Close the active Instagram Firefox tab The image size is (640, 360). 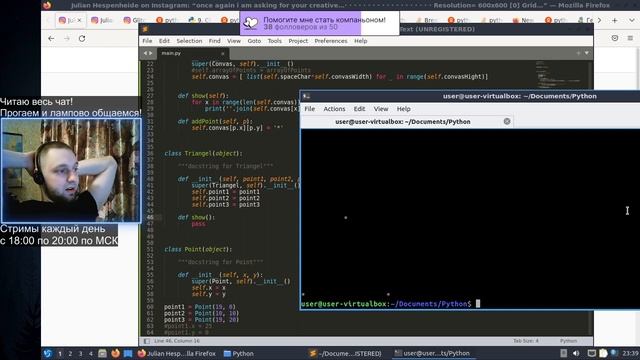pyautogui.click(x=80, y=20)
